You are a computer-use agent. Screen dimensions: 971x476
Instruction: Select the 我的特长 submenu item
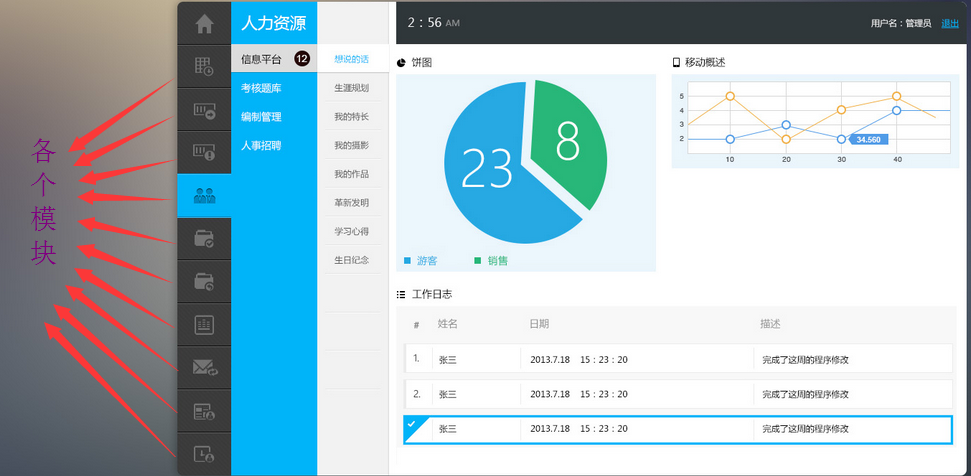tap(352, 117)
